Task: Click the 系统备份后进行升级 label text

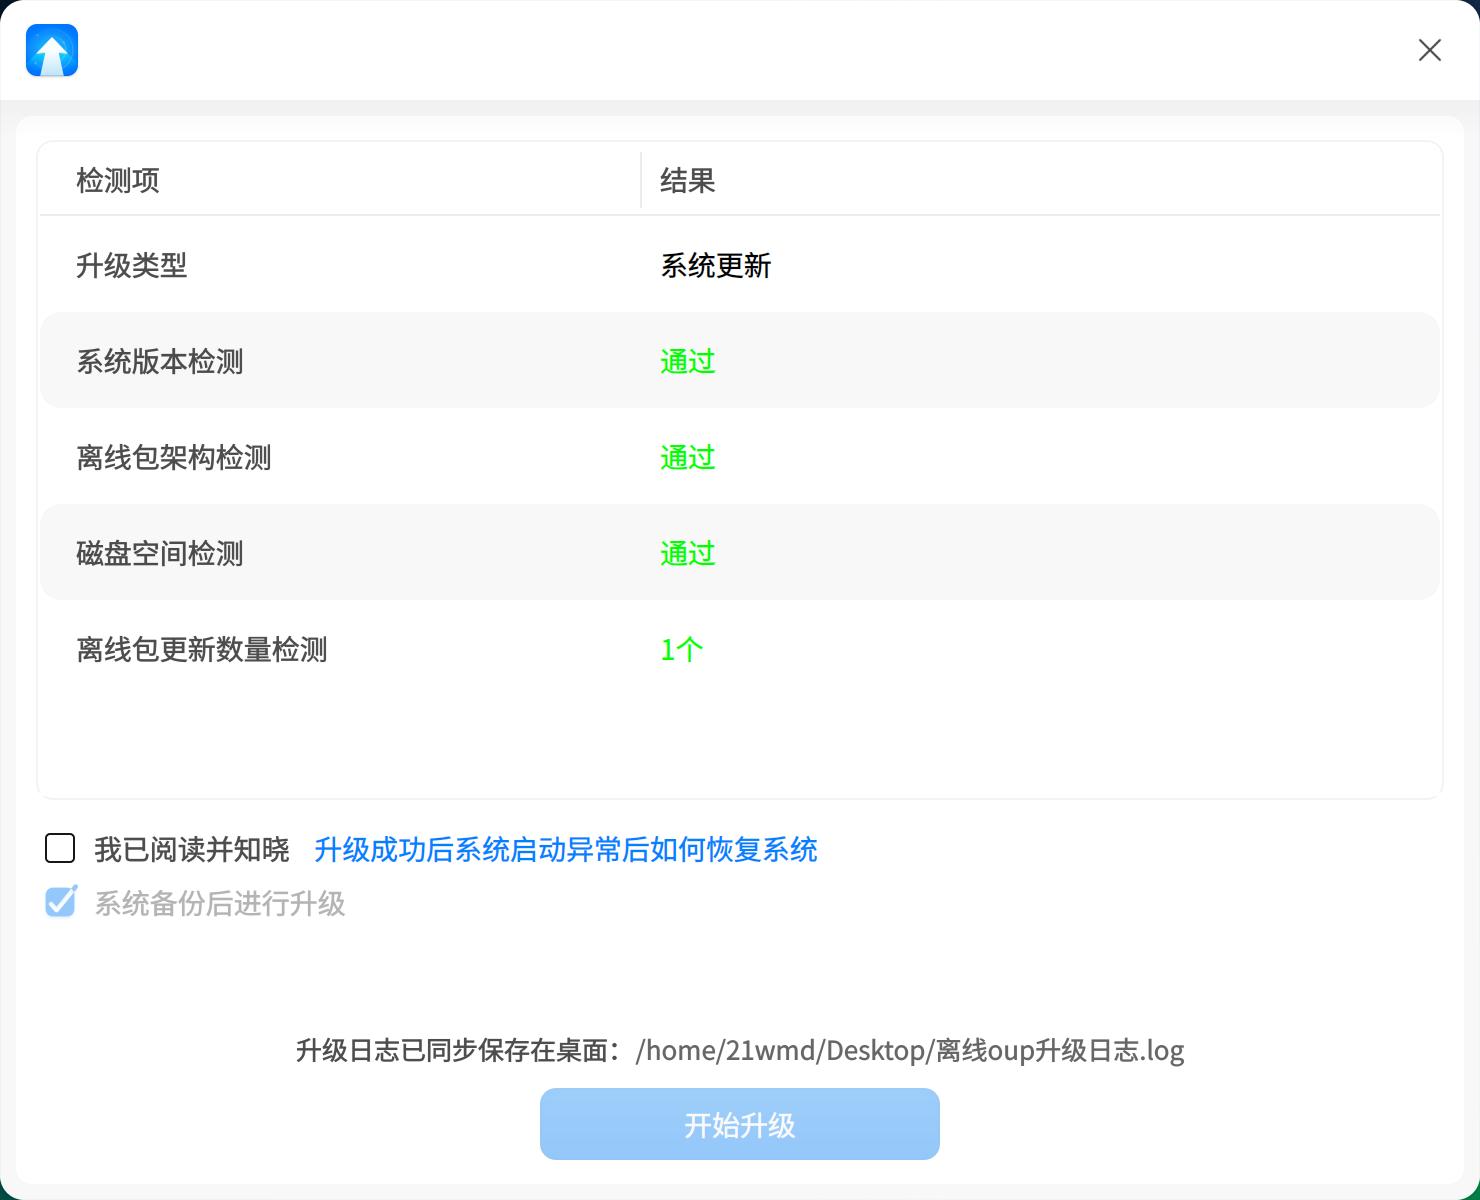Action: 220,904
